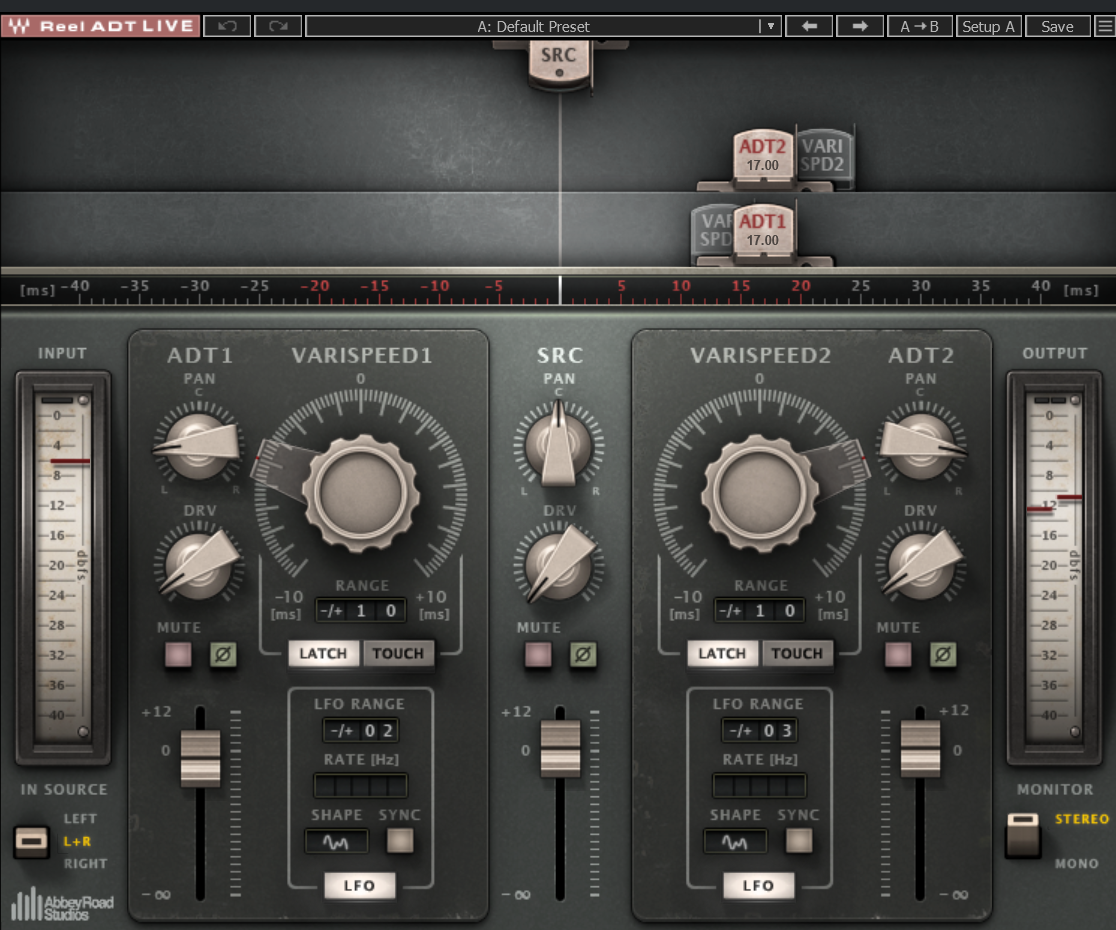Select RIGHT input source
This screenshot has width=1116, height=930.
click(85, 863)
